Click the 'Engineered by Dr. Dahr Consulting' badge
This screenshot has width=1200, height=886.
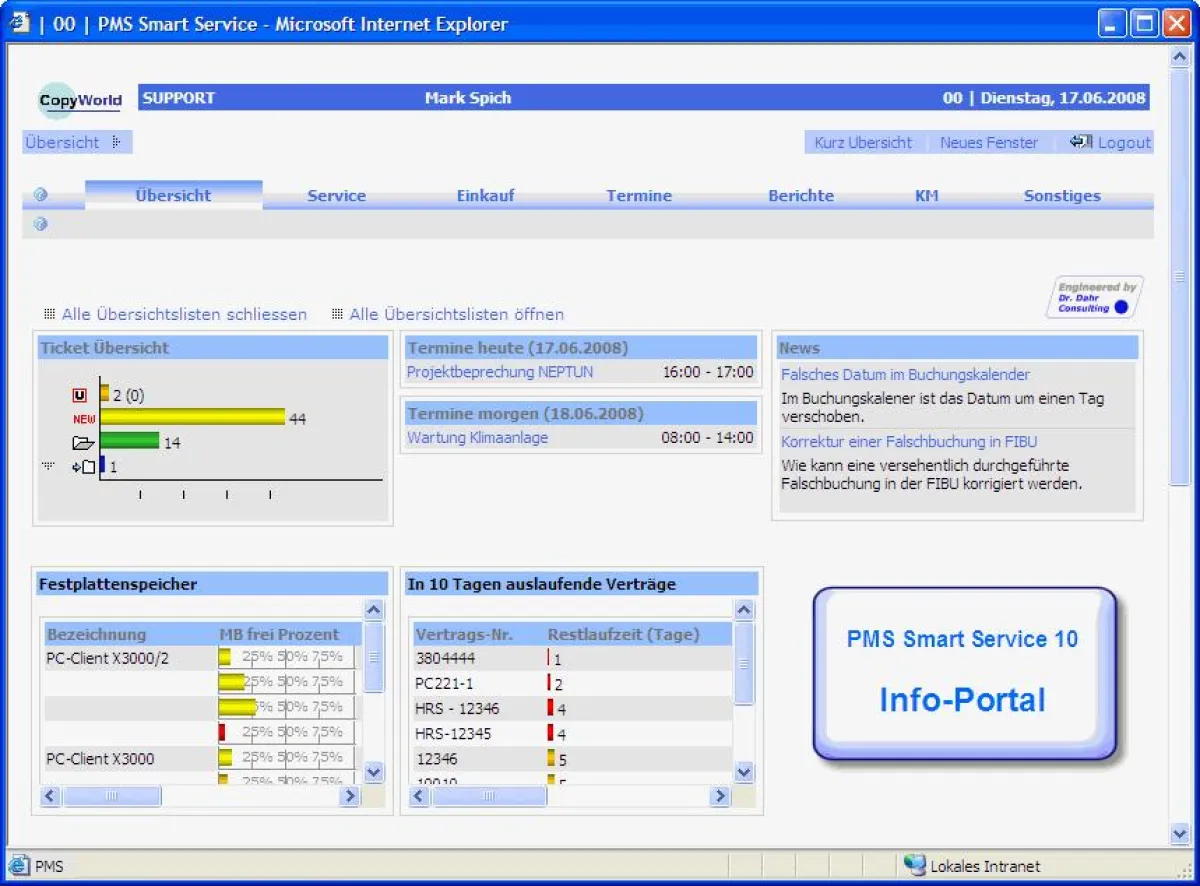tap(1094, 297)
